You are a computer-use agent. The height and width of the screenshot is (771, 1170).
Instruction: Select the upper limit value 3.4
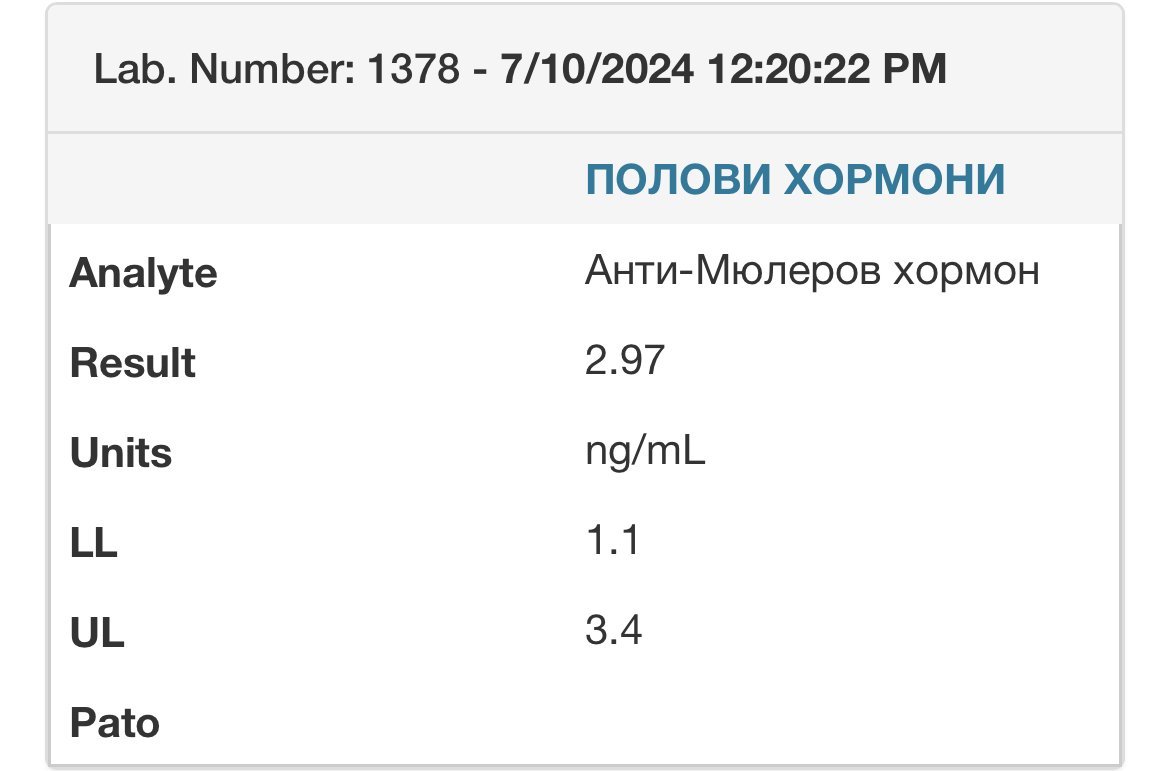[x=613, y=630]
